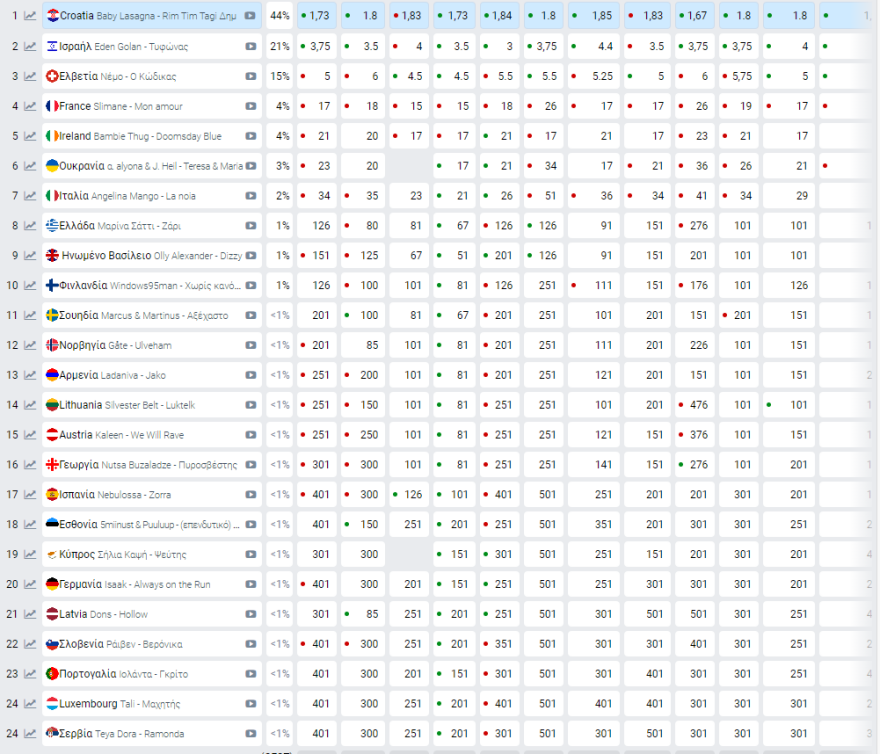Click the Luxembourg flag icon
The height and width of the screenshot is (754, 880).
point(52,704)
